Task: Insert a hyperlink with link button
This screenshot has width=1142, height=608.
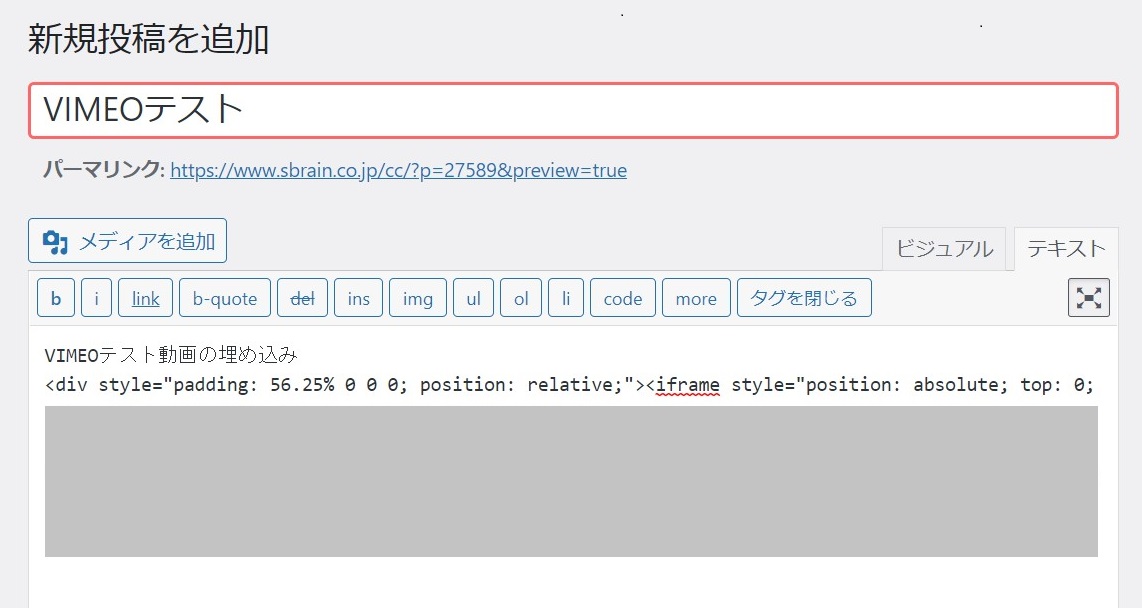Action: point(146,298)
